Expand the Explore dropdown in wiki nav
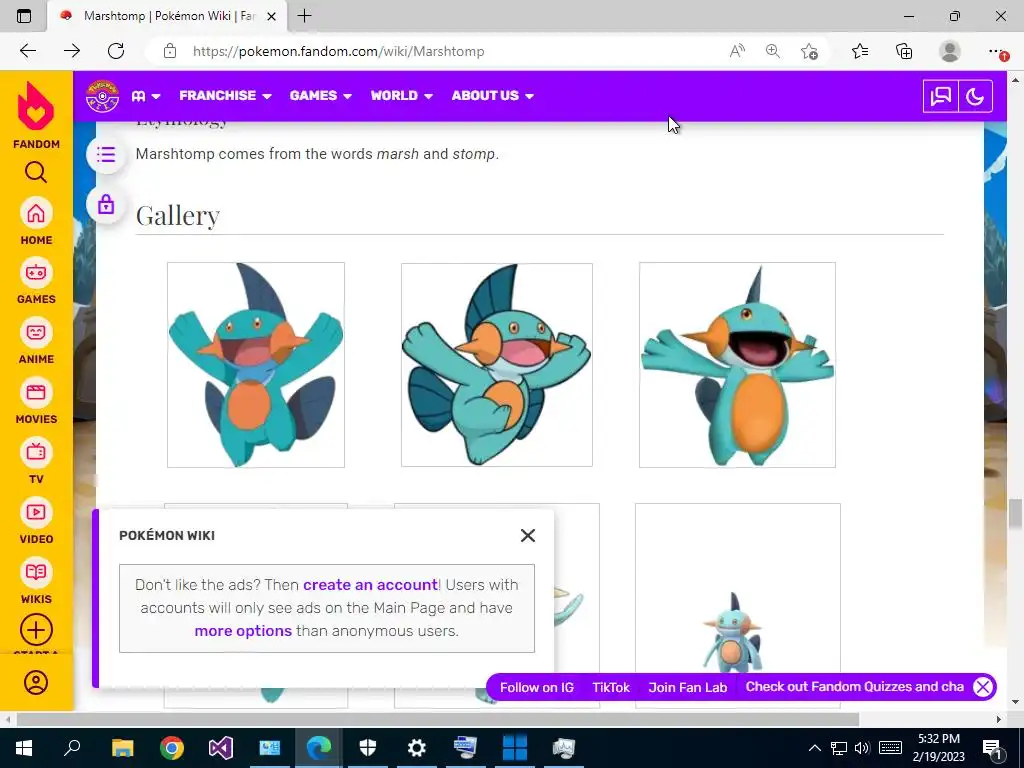 (x=146, y=96)
